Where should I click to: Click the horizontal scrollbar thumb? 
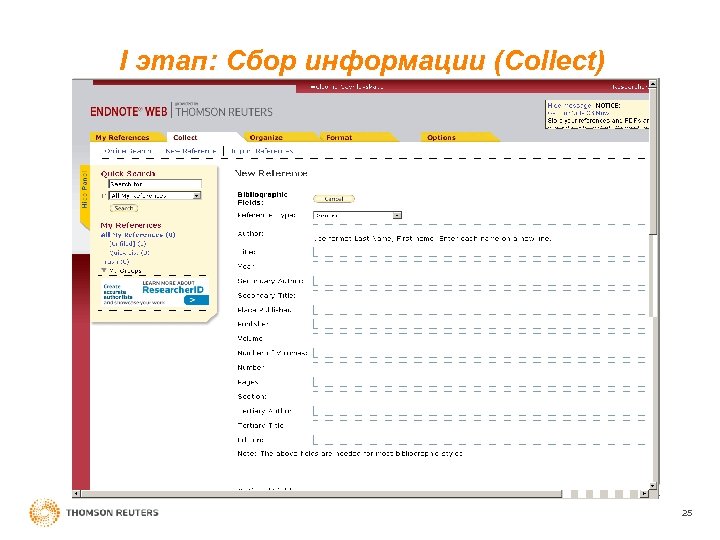point(321,494)
